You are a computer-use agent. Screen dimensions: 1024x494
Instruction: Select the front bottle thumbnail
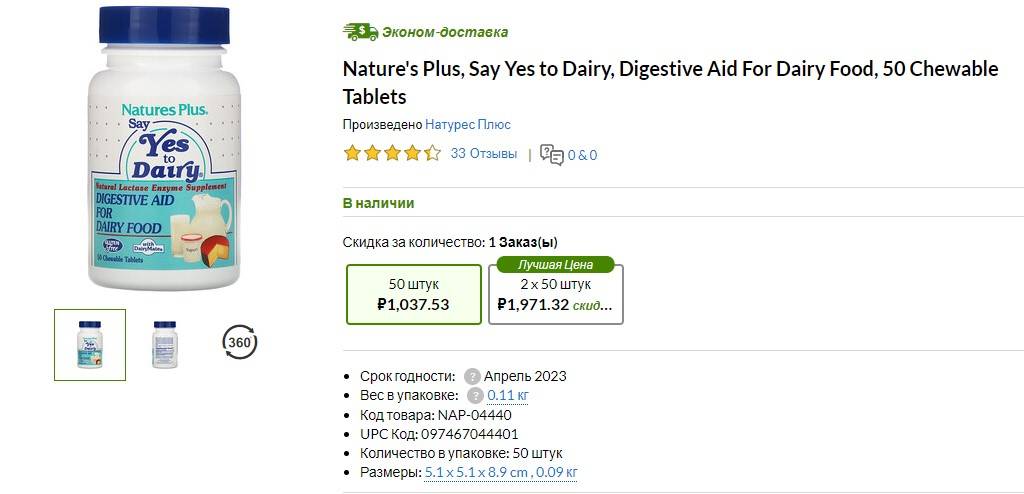click(90, 345)
